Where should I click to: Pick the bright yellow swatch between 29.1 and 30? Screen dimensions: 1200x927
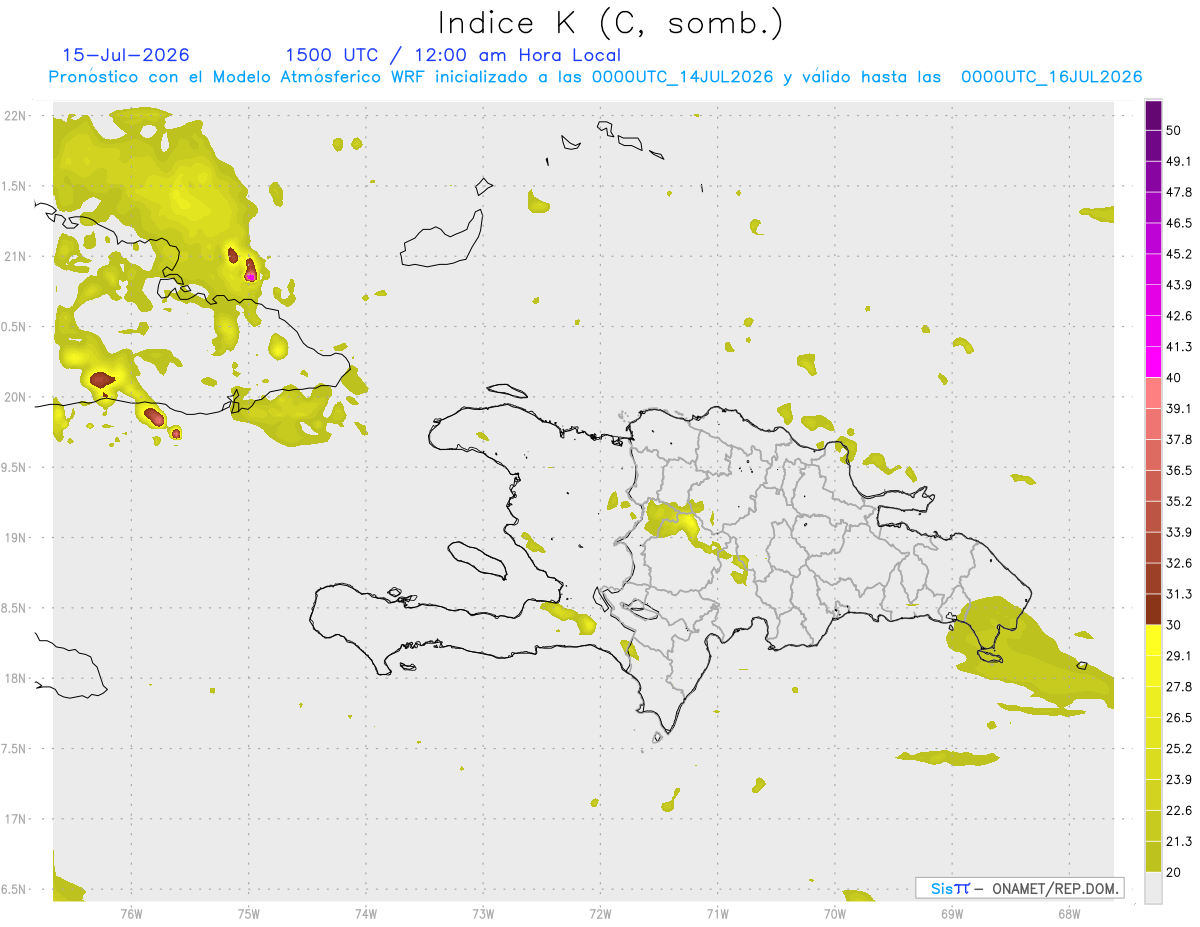pos(1153,640)
